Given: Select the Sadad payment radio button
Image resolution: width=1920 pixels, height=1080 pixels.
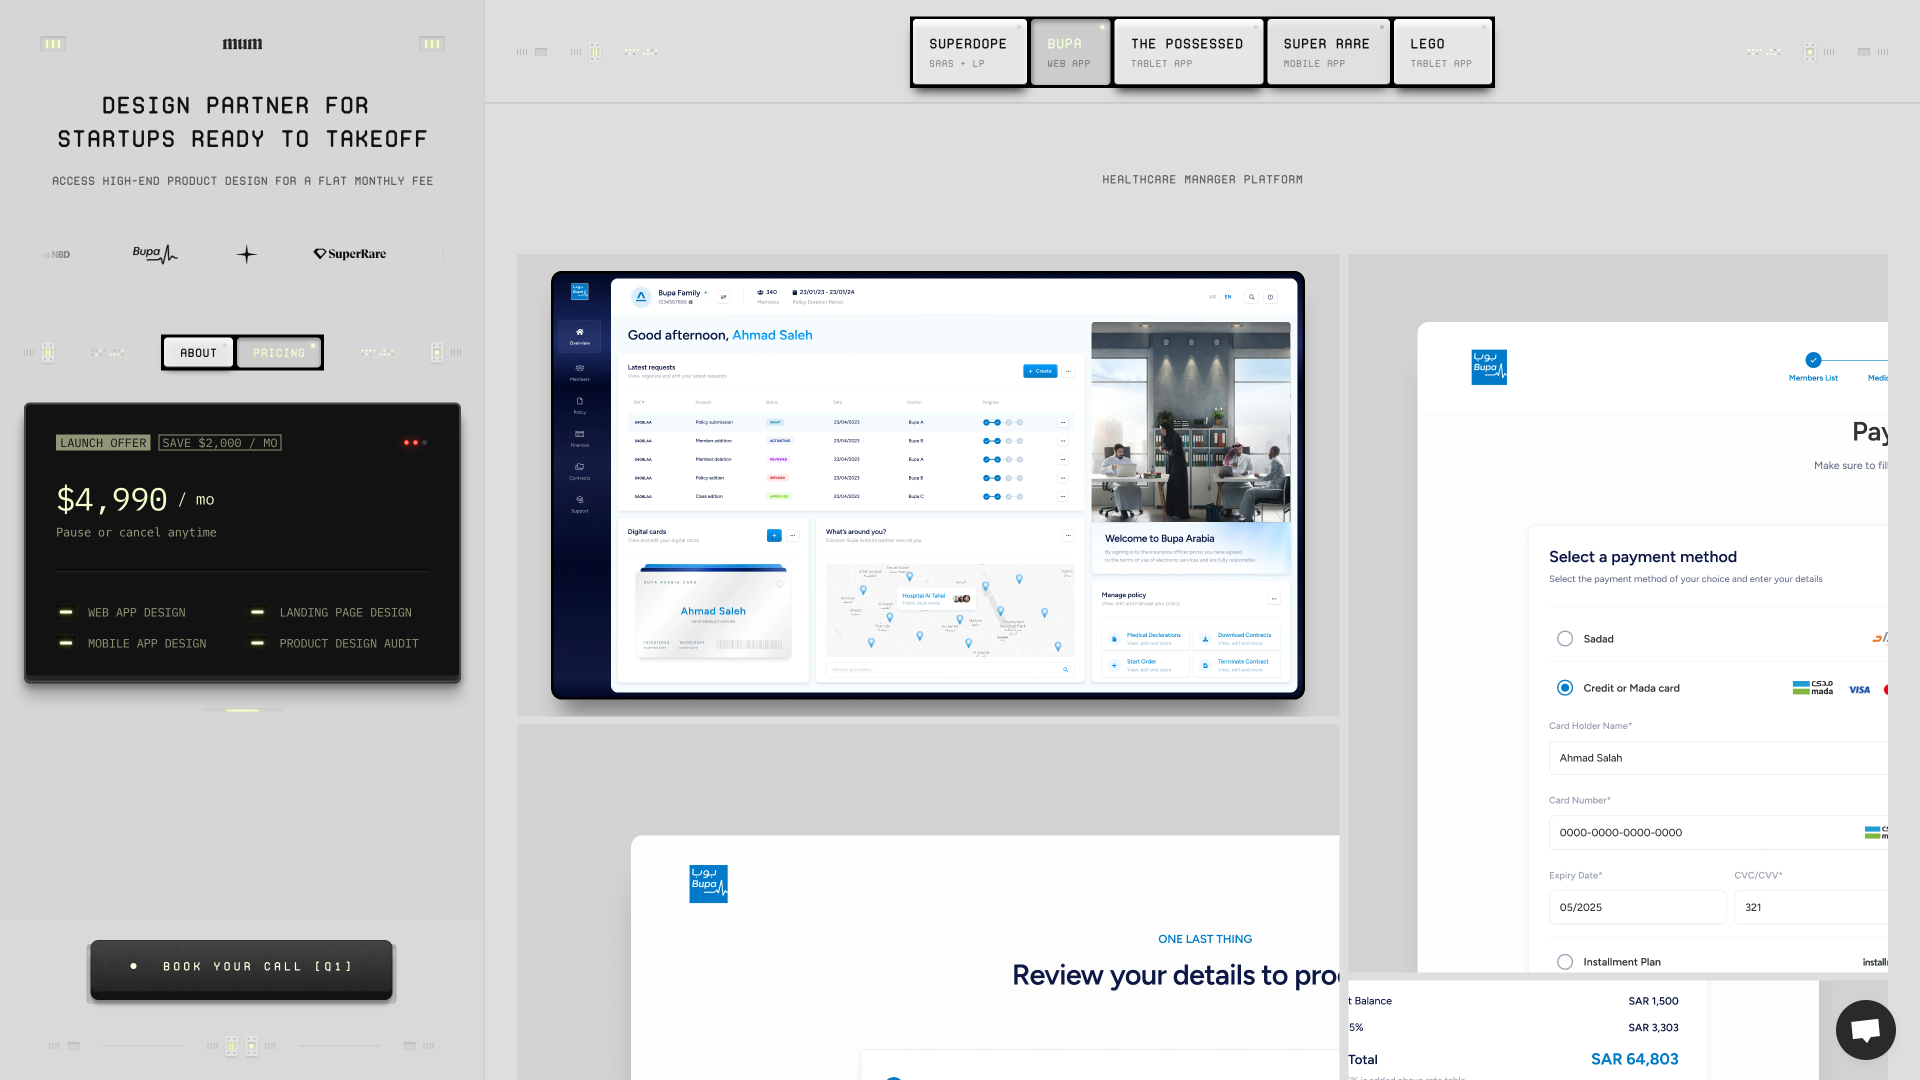Looking at the screenshot, I should tap(1565, 638).
